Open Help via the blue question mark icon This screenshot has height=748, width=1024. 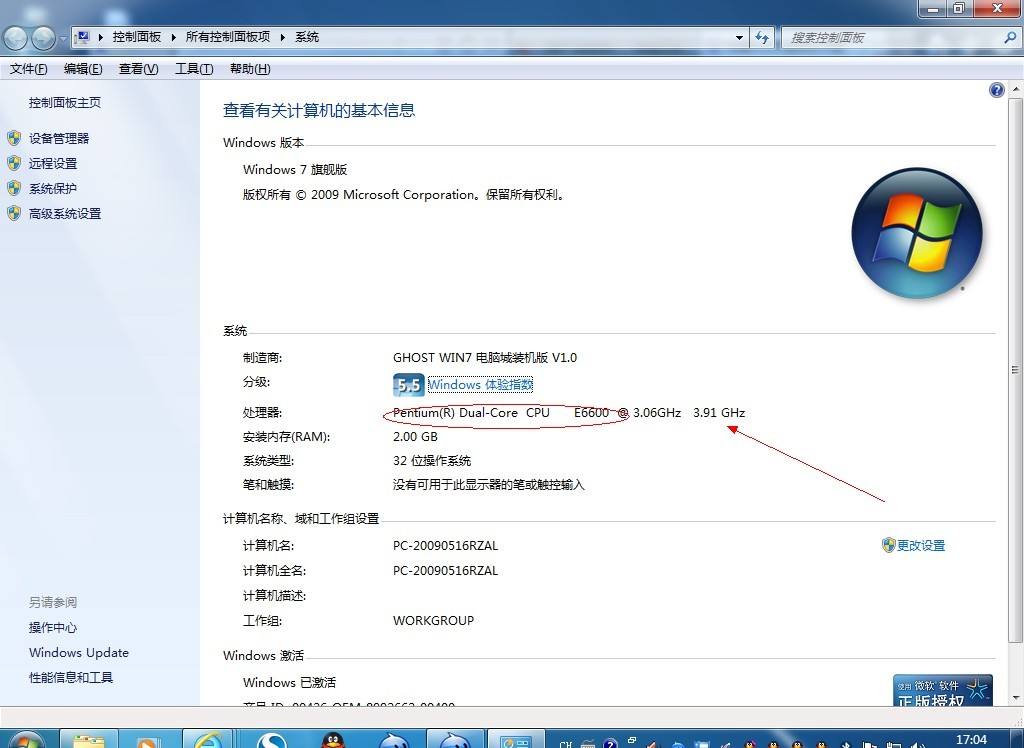tap(996, 90)
